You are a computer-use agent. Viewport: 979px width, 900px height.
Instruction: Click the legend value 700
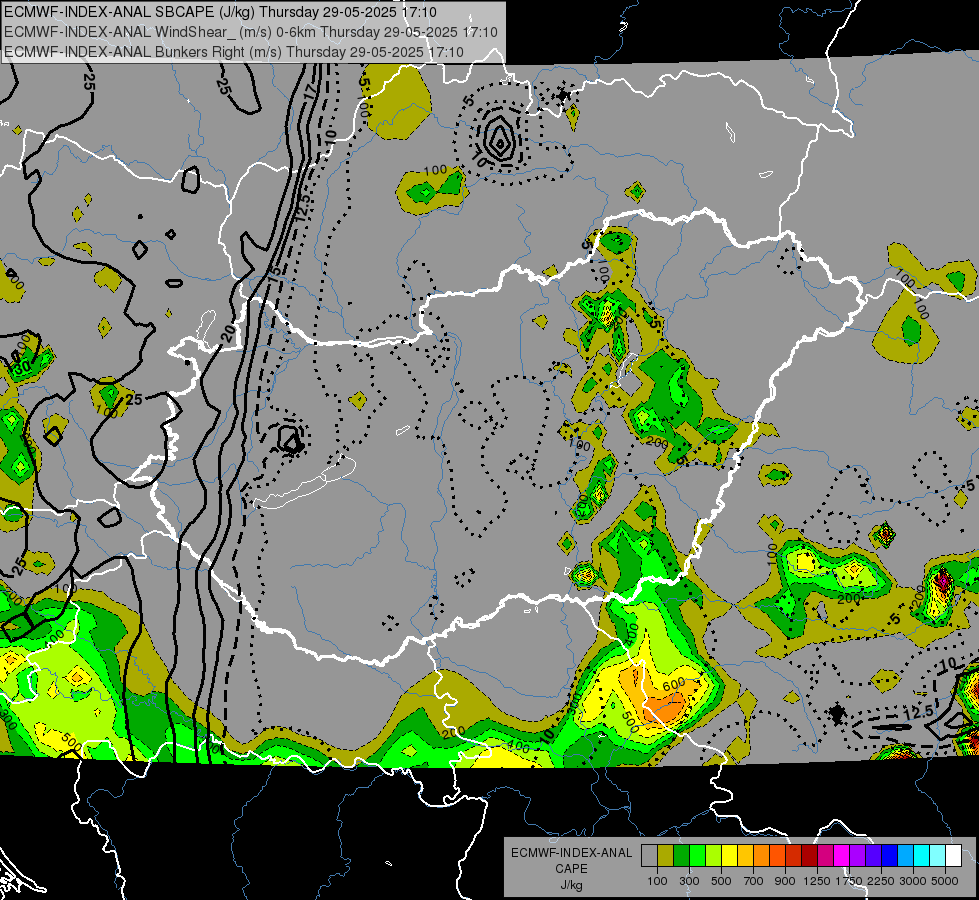pyautogui.click(x=754, y=881)
